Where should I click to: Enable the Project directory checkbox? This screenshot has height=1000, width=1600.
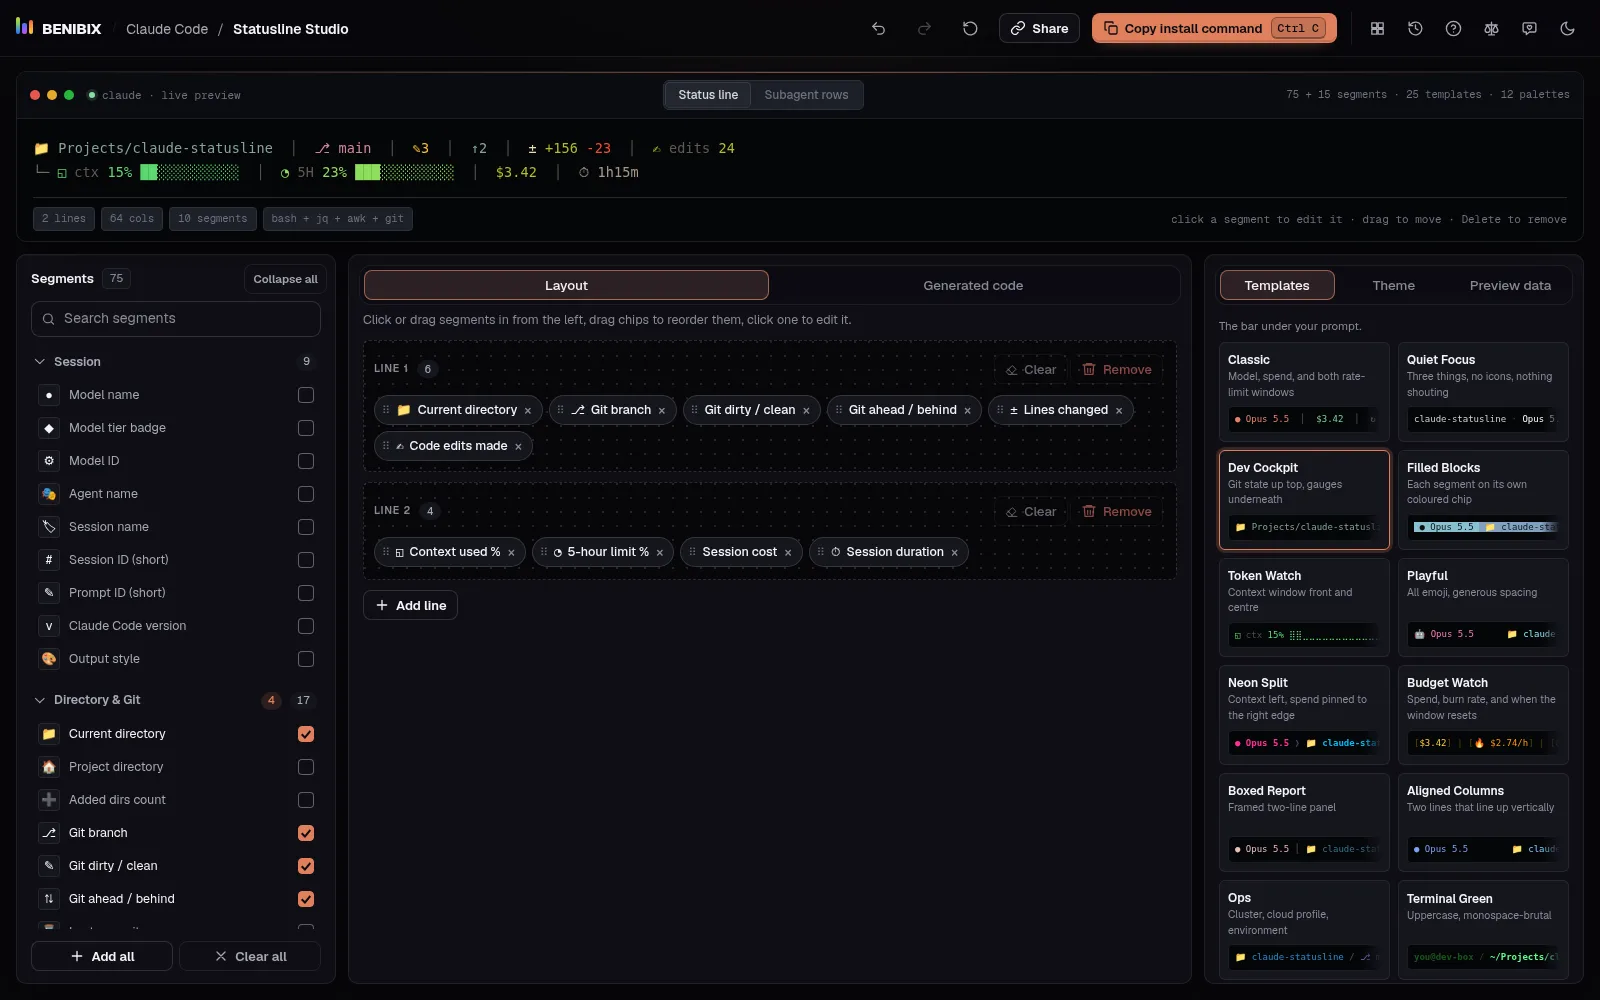pyautogui.click(x=306, y=767)
